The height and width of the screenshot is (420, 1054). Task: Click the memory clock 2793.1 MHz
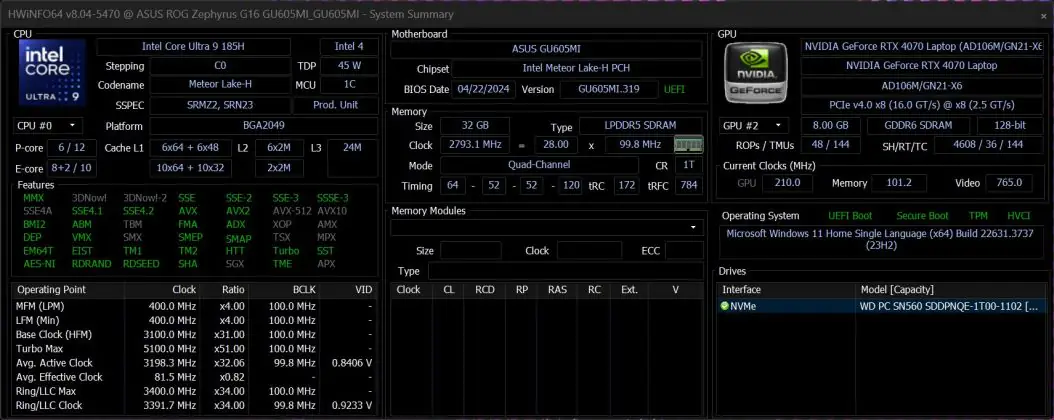tap(475, 145)
